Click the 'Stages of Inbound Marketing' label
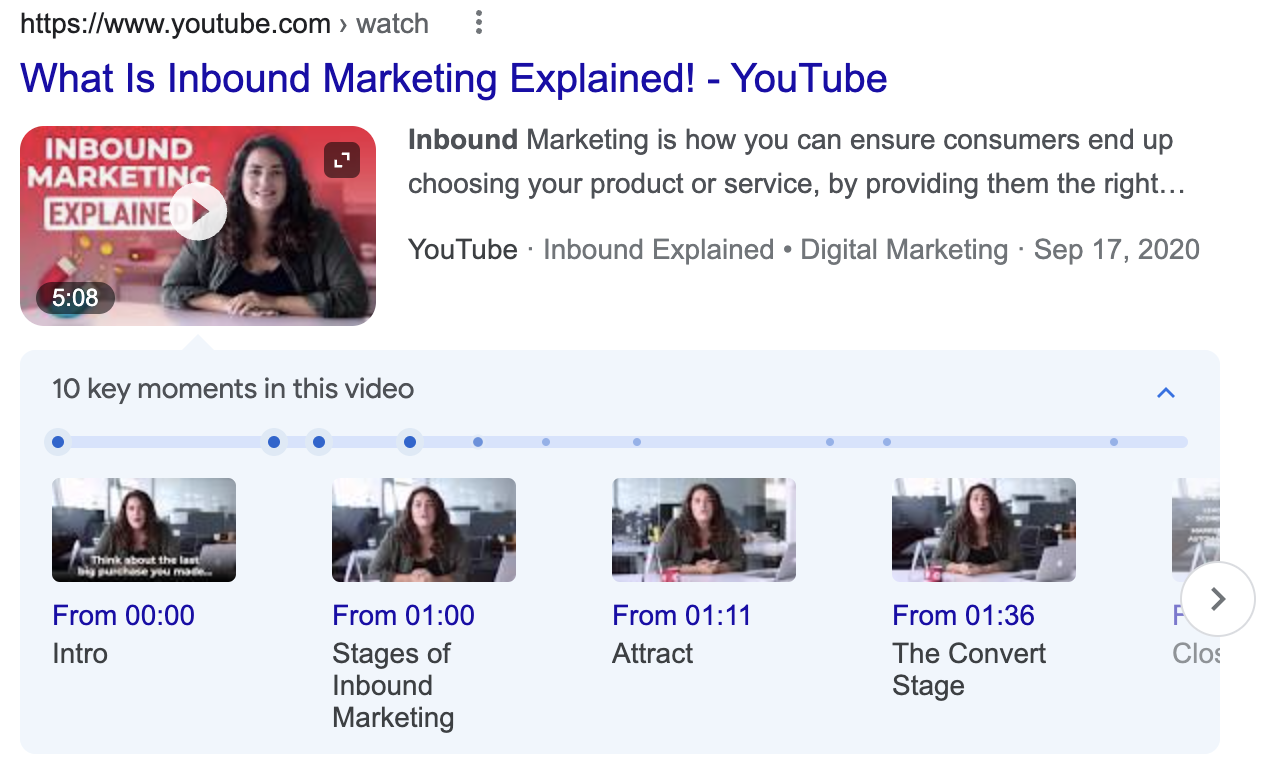 pos(394,686)
